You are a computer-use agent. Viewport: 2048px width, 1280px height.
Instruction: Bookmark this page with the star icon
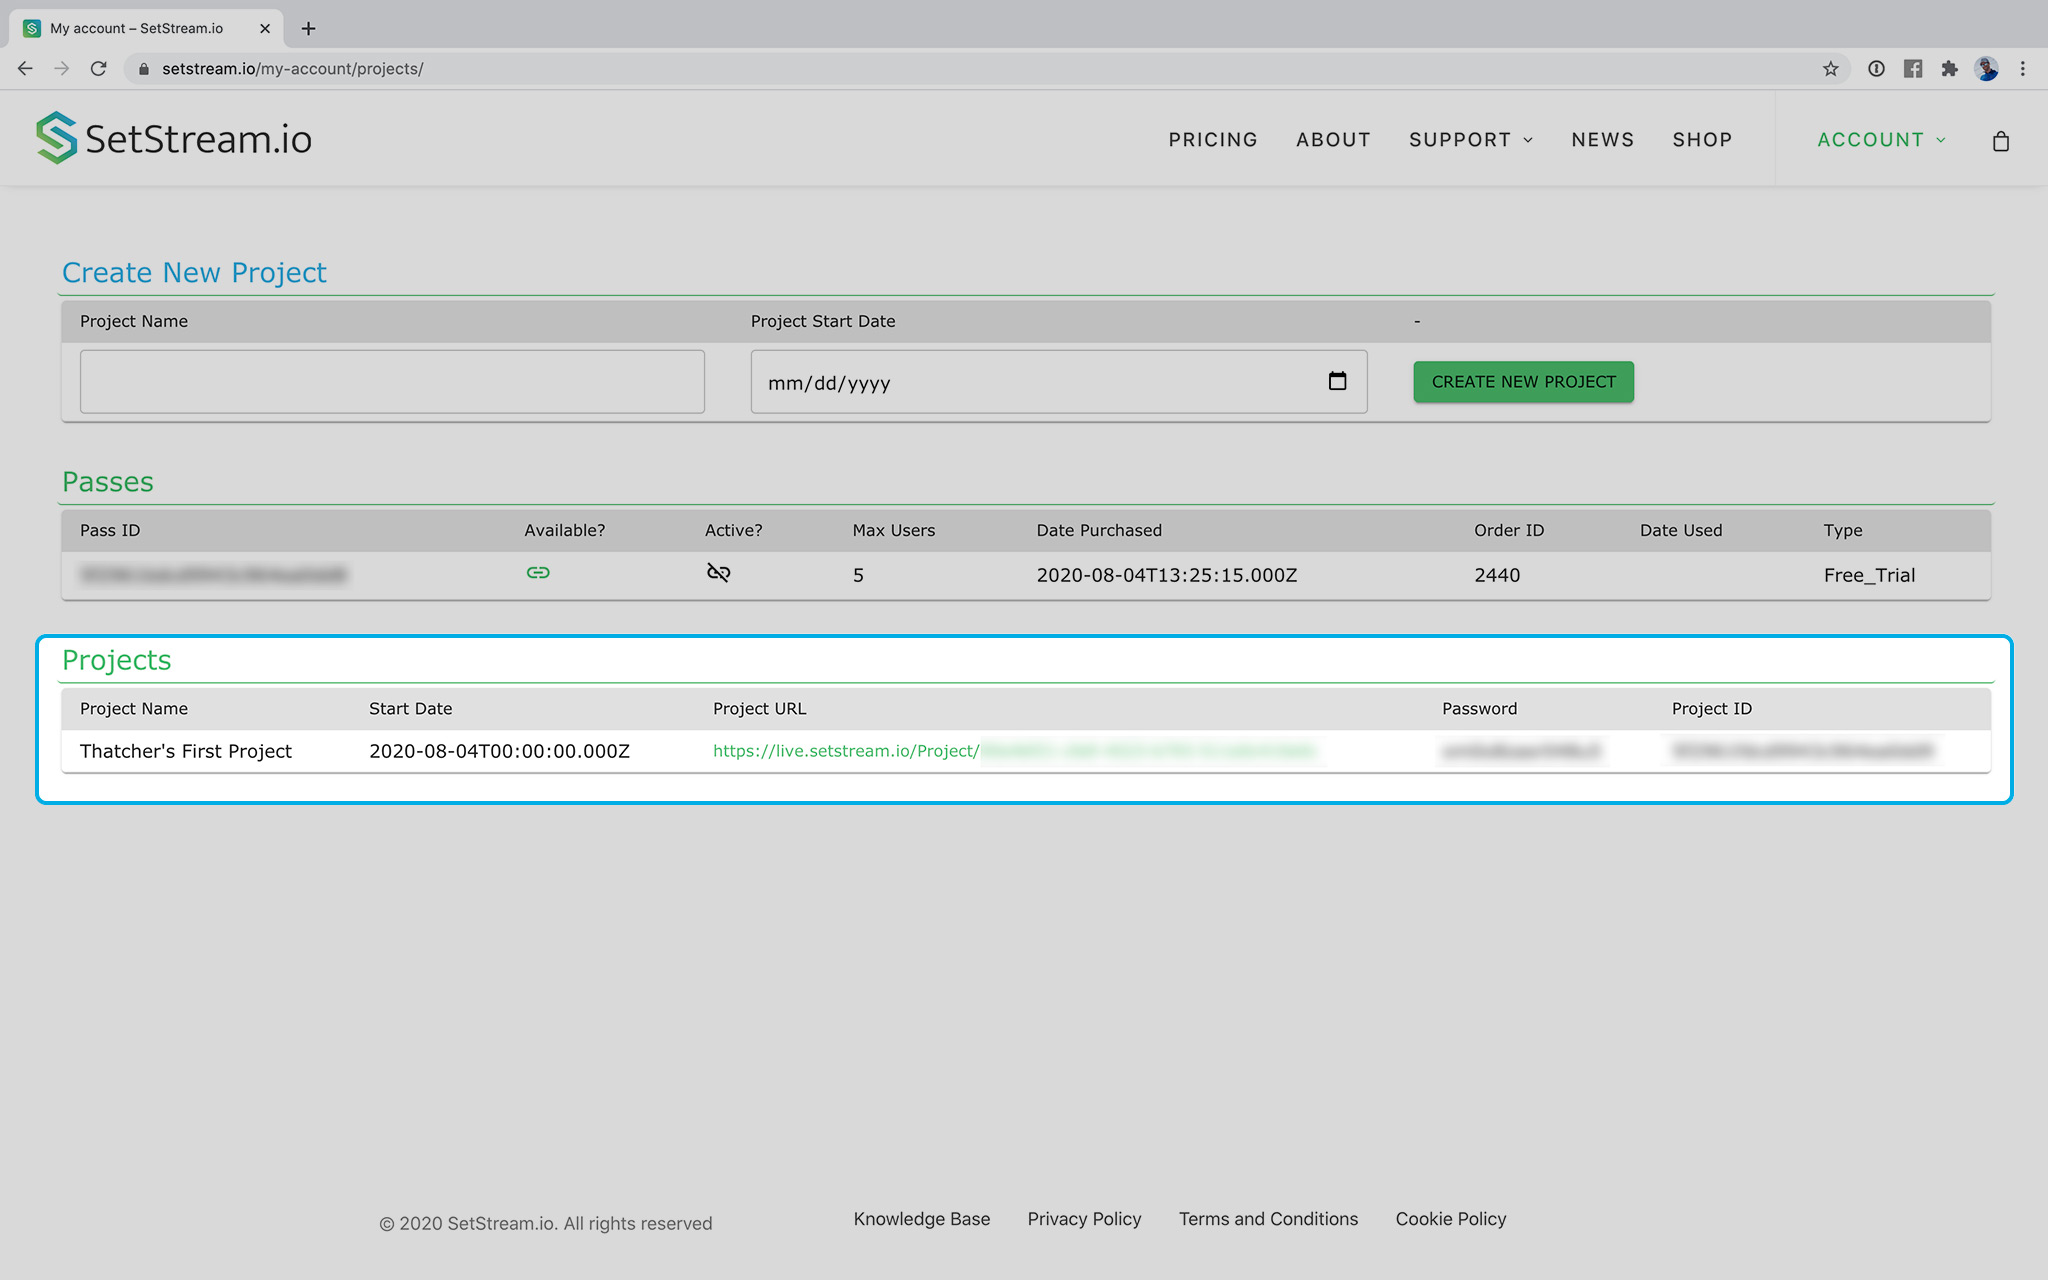(x=1830, y=69)
